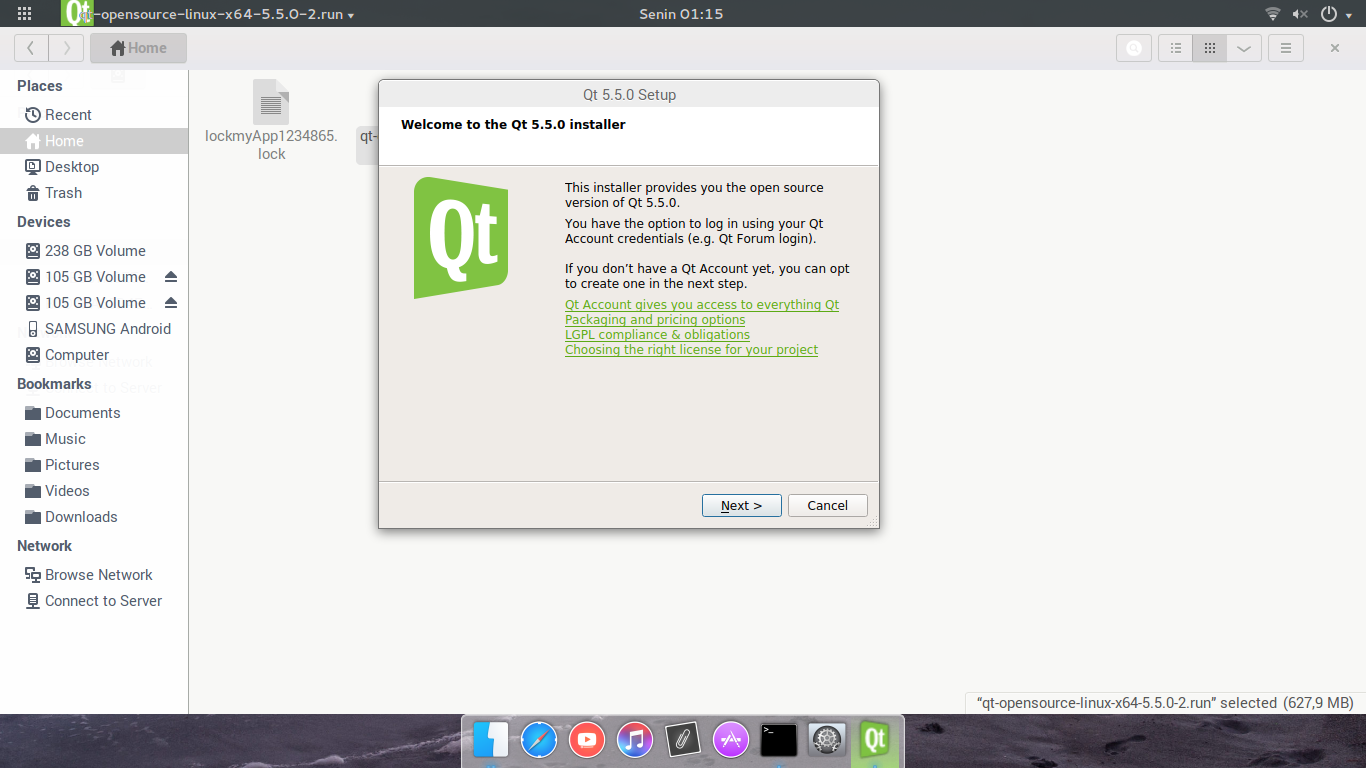Open Recent in the Places sidebar

click(x=94, y=115)
